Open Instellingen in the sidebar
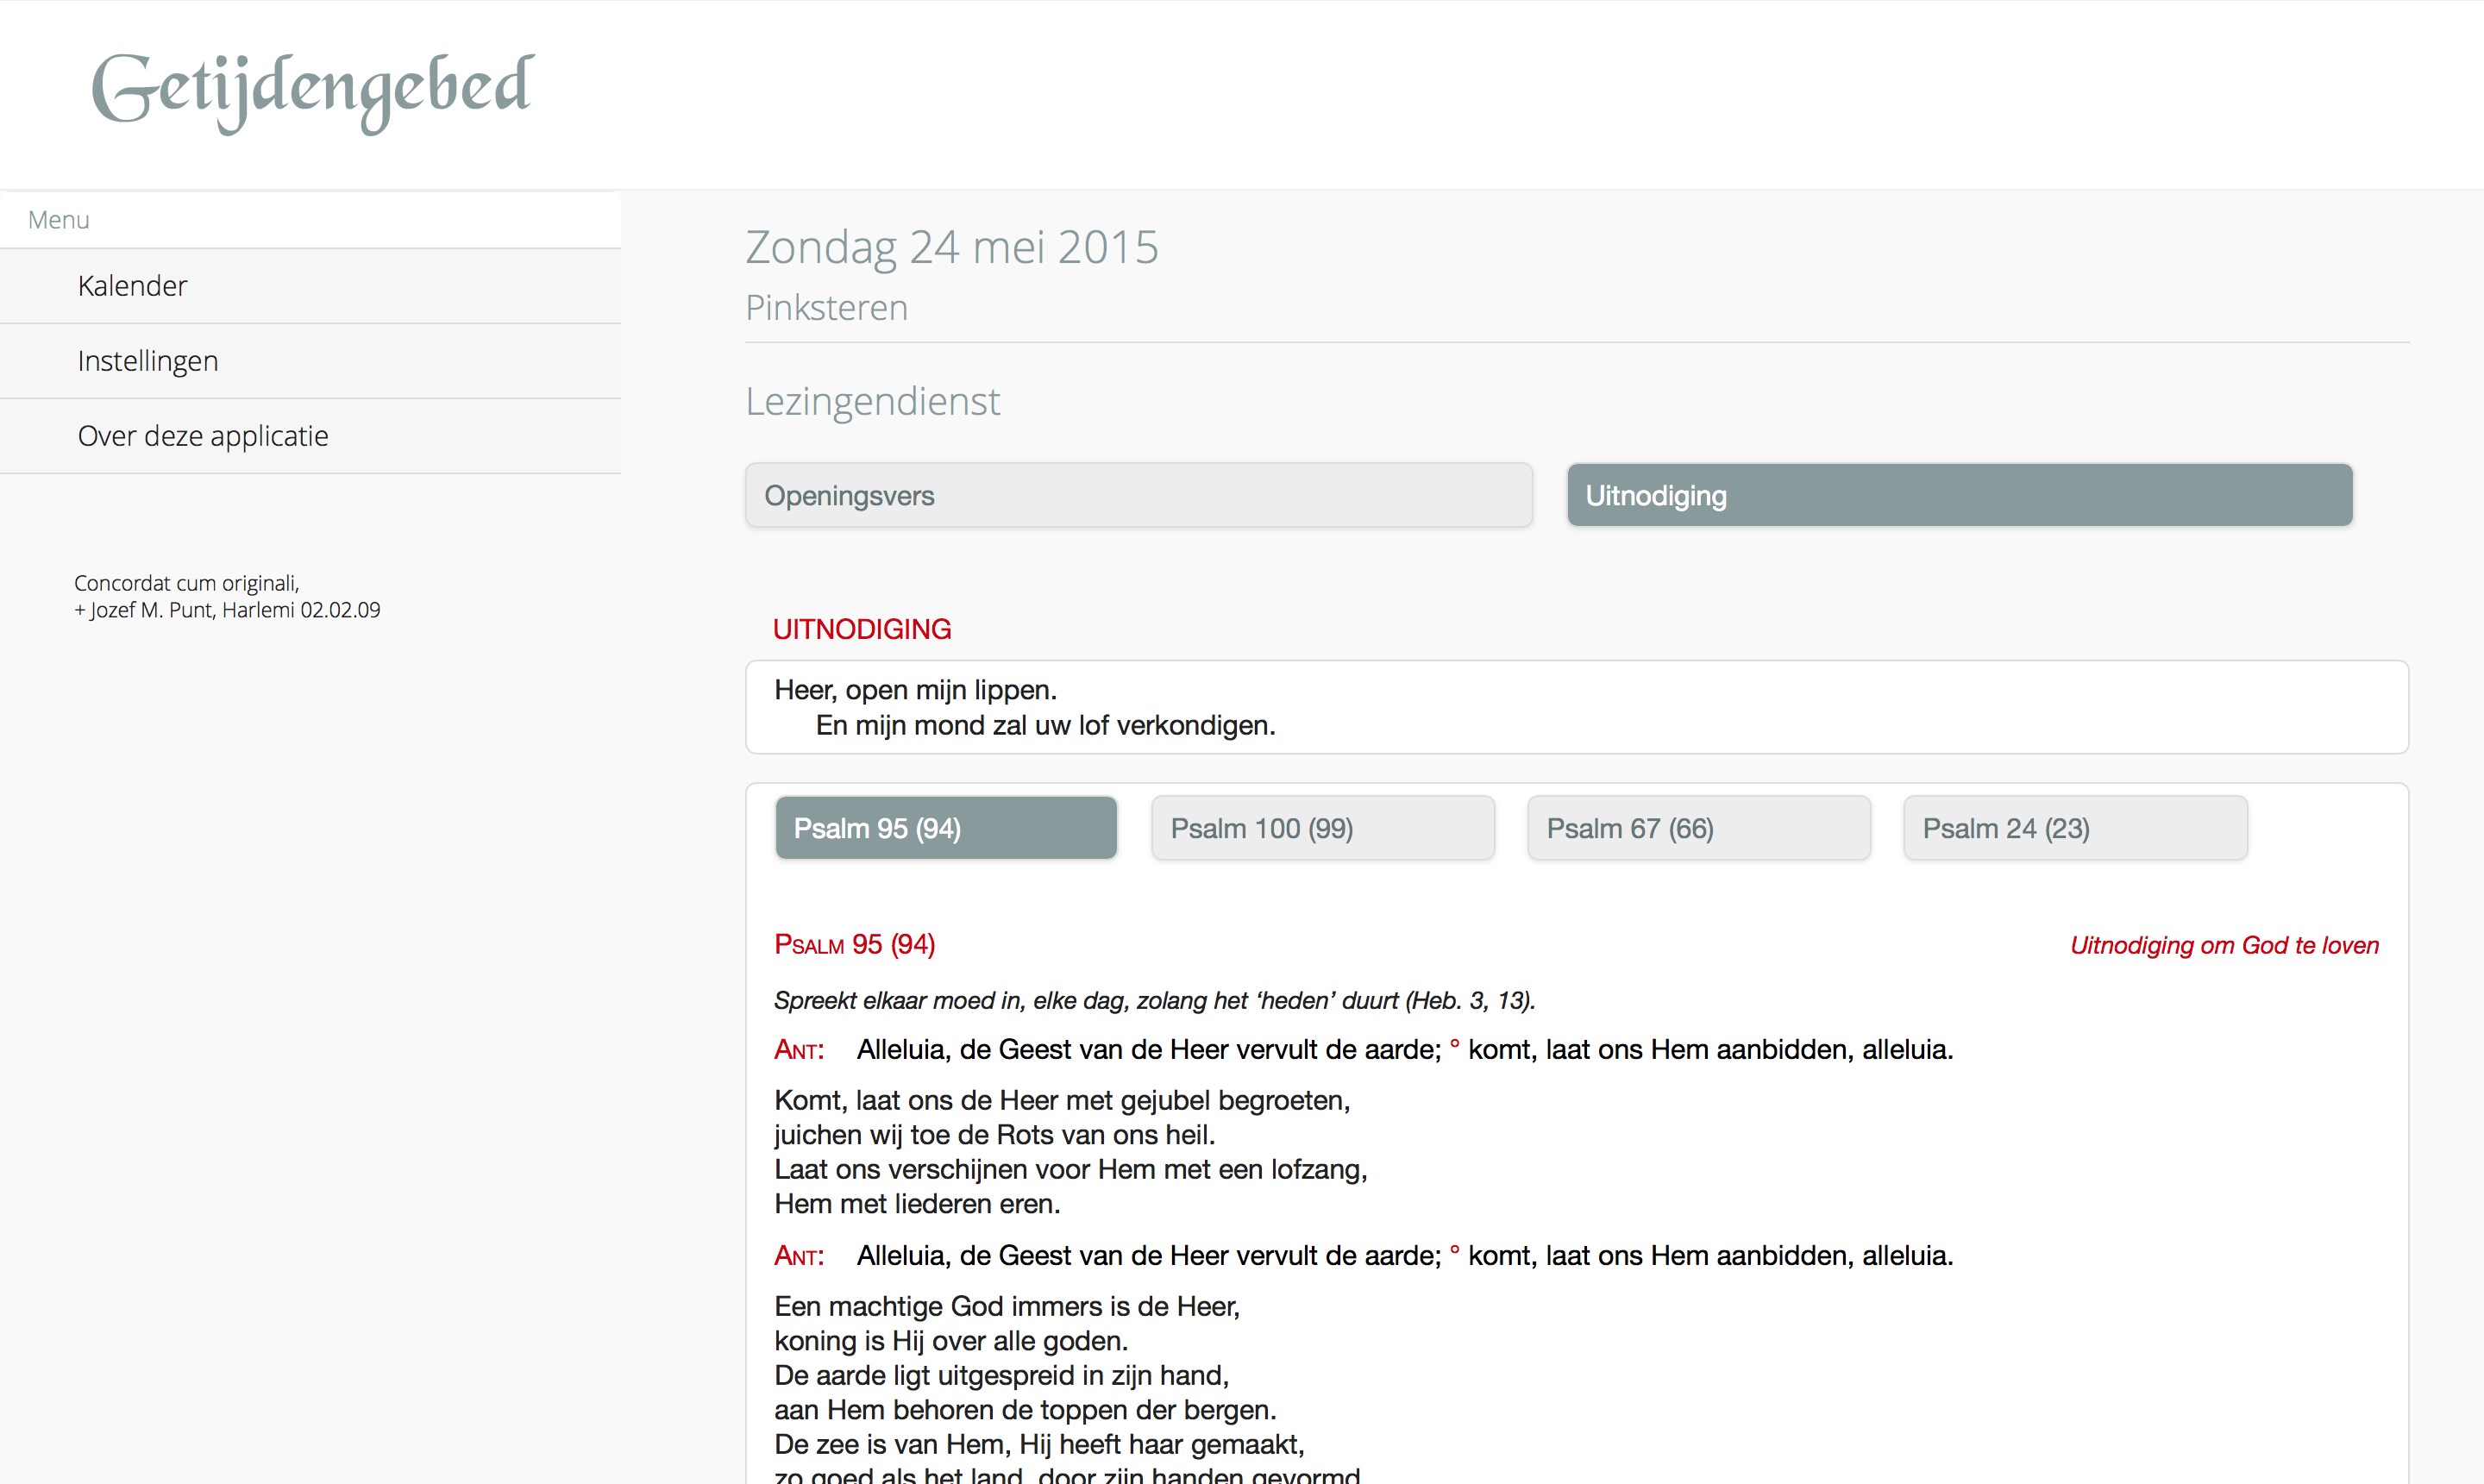The height and width of the screenshot is (1484, 2484). [x=147, y=361]
